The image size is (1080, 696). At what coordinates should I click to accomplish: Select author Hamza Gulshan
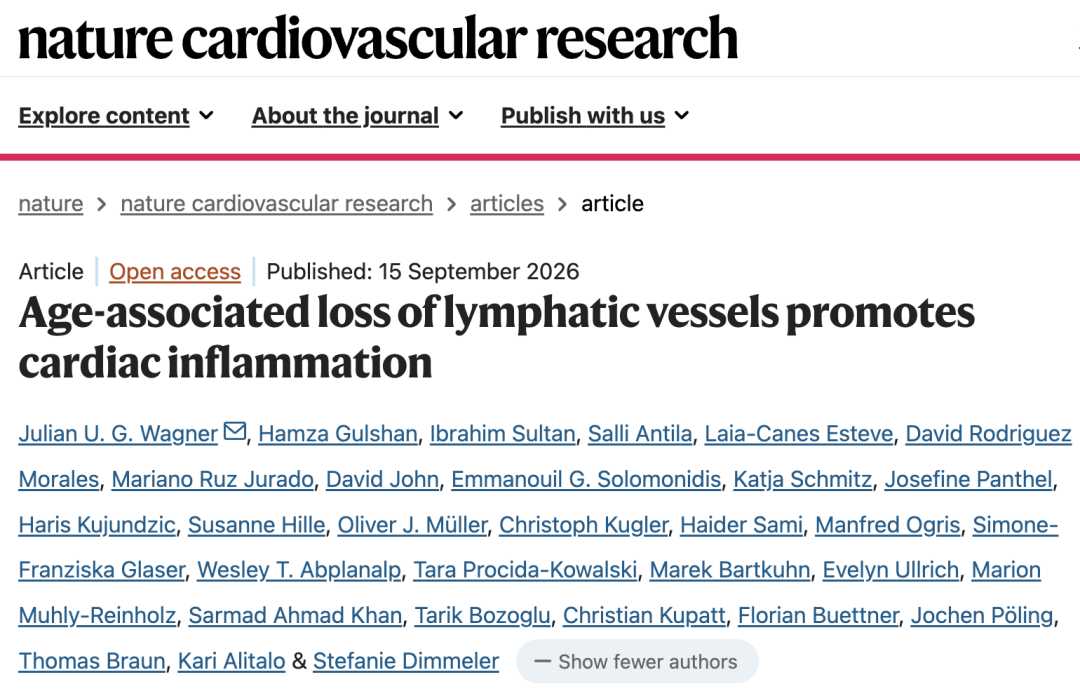[x=338, y=433]
